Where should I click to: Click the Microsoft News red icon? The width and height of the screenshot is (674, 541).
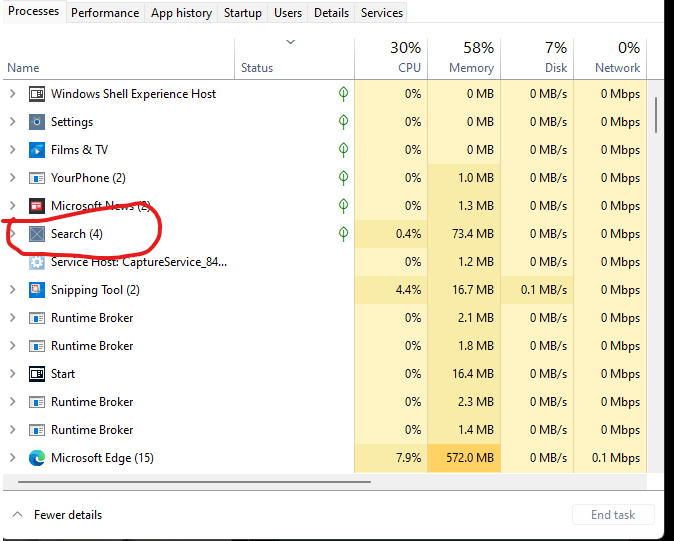point(37,206)
